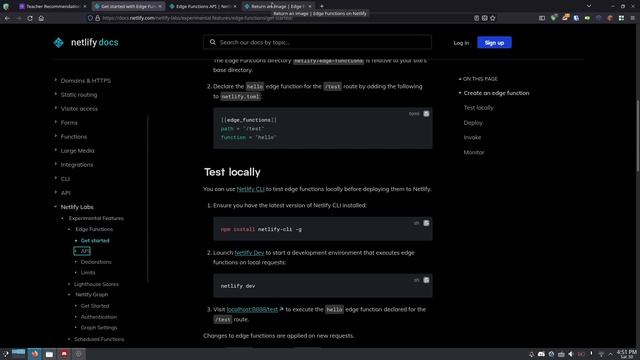Open the Netlify Dev link

249,253
